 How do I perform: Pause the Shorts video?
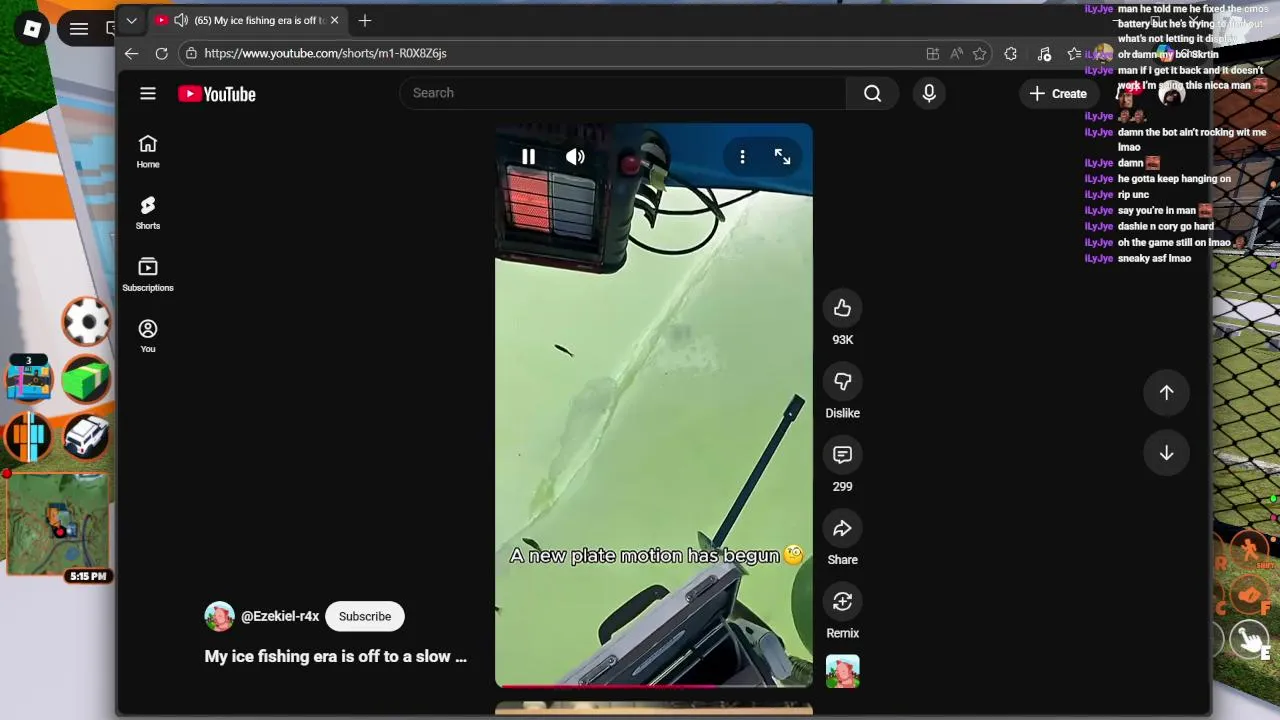click(528, 156)
